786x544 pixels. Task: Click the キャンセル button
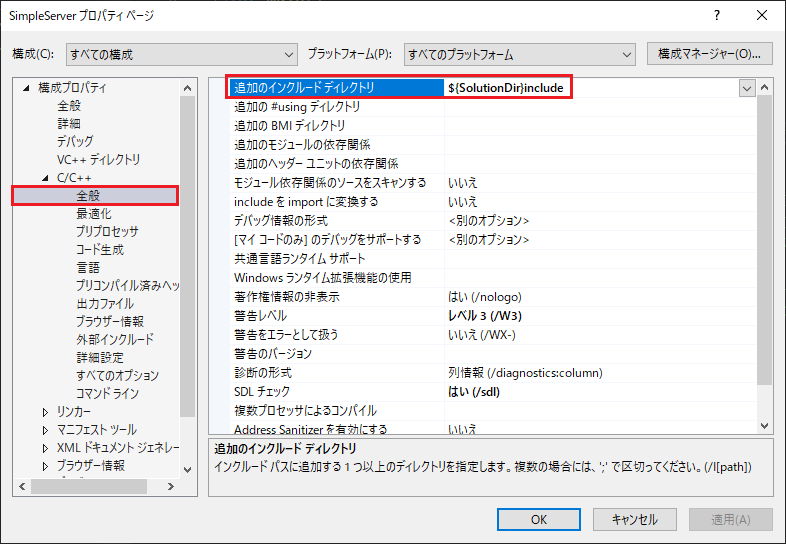tap(633, 519)
